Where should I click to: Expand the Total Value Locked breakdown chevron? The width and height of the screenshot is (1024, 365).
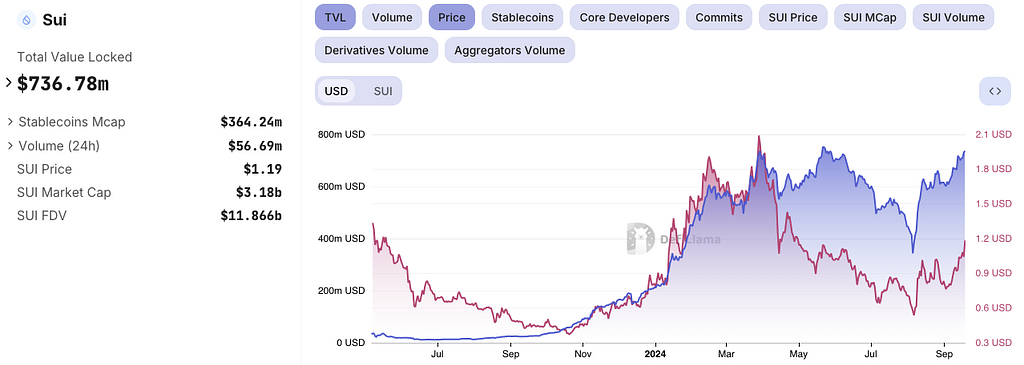point(8,83)
